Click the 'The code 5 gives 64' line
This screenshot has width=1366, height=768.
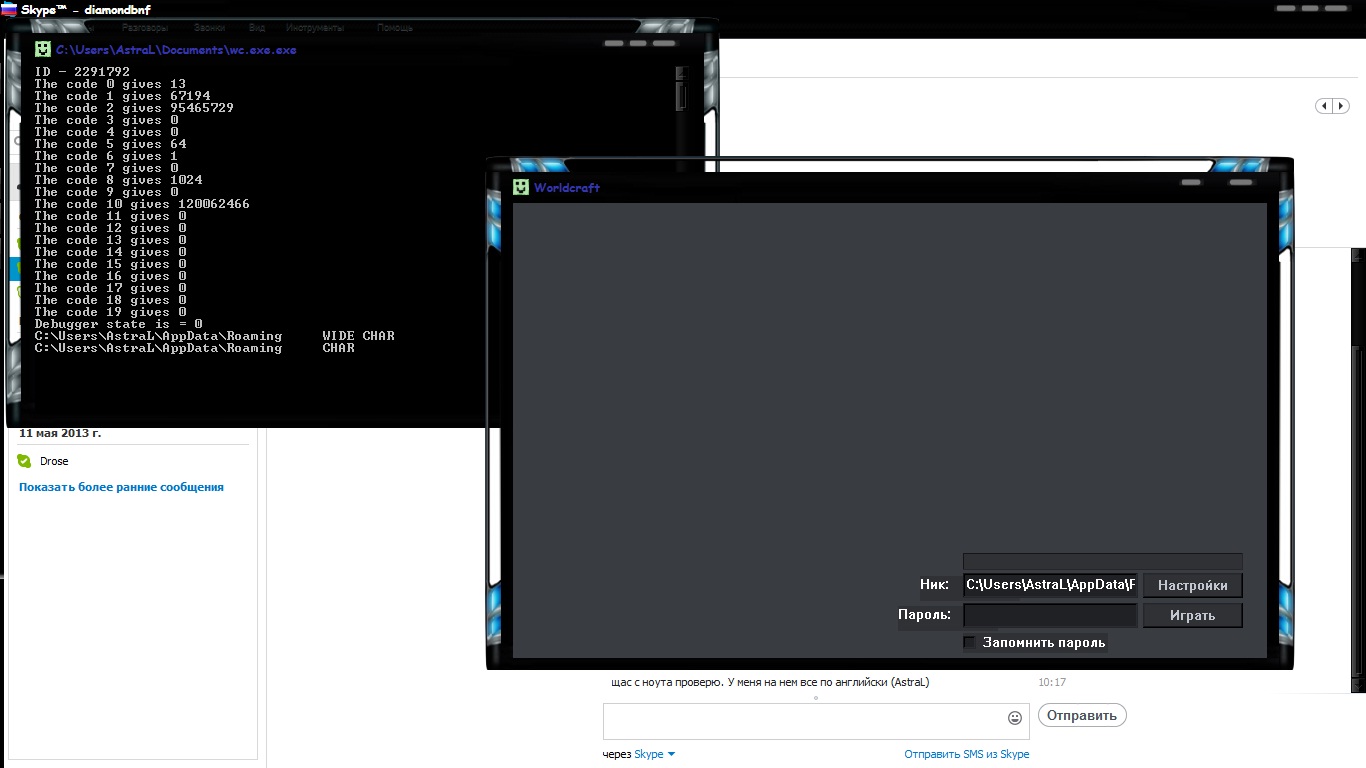pos(110,144)
